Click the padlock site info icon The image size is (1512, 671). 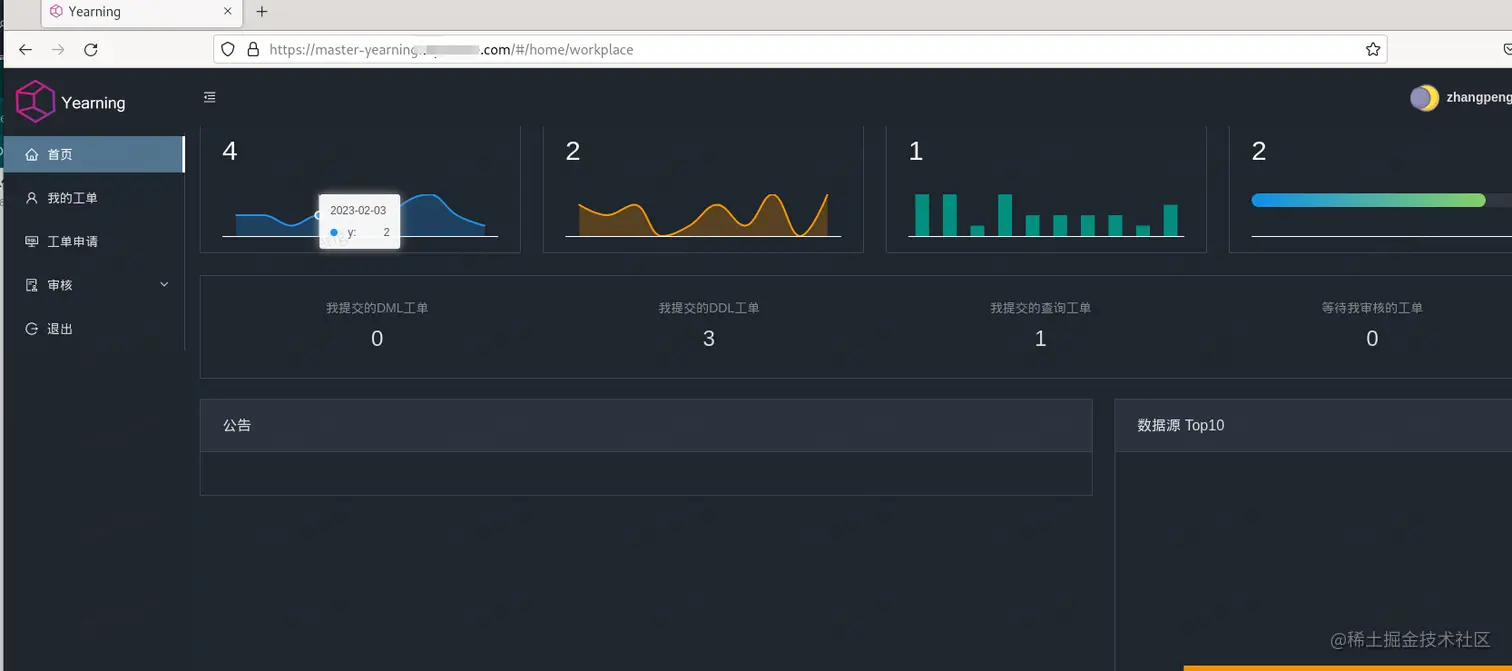pos(253,49)
